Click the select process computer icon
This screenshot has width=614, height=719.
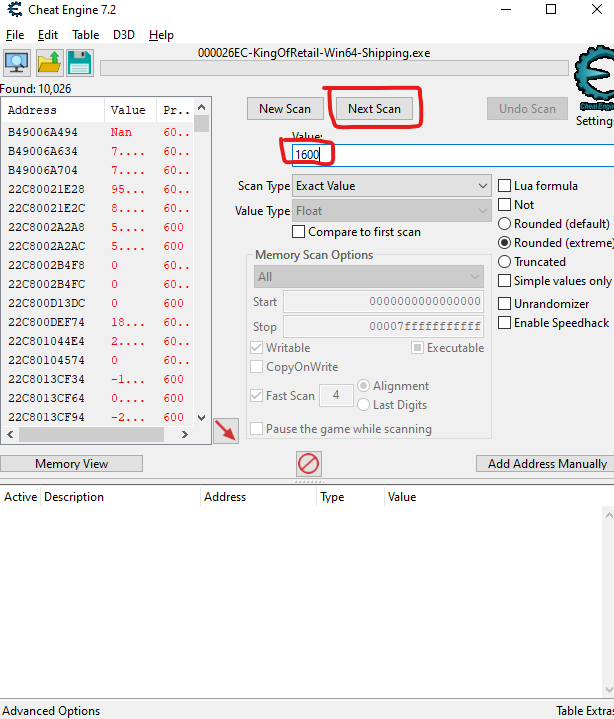17,63
